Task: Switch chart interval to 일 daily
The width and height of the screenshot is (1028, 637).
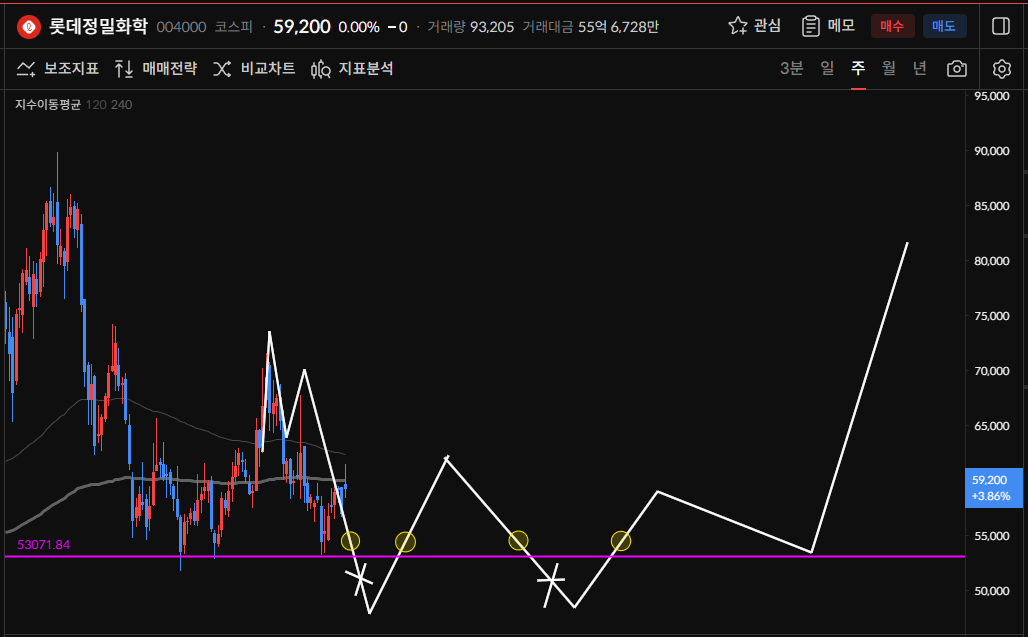Action: (827, 68)
